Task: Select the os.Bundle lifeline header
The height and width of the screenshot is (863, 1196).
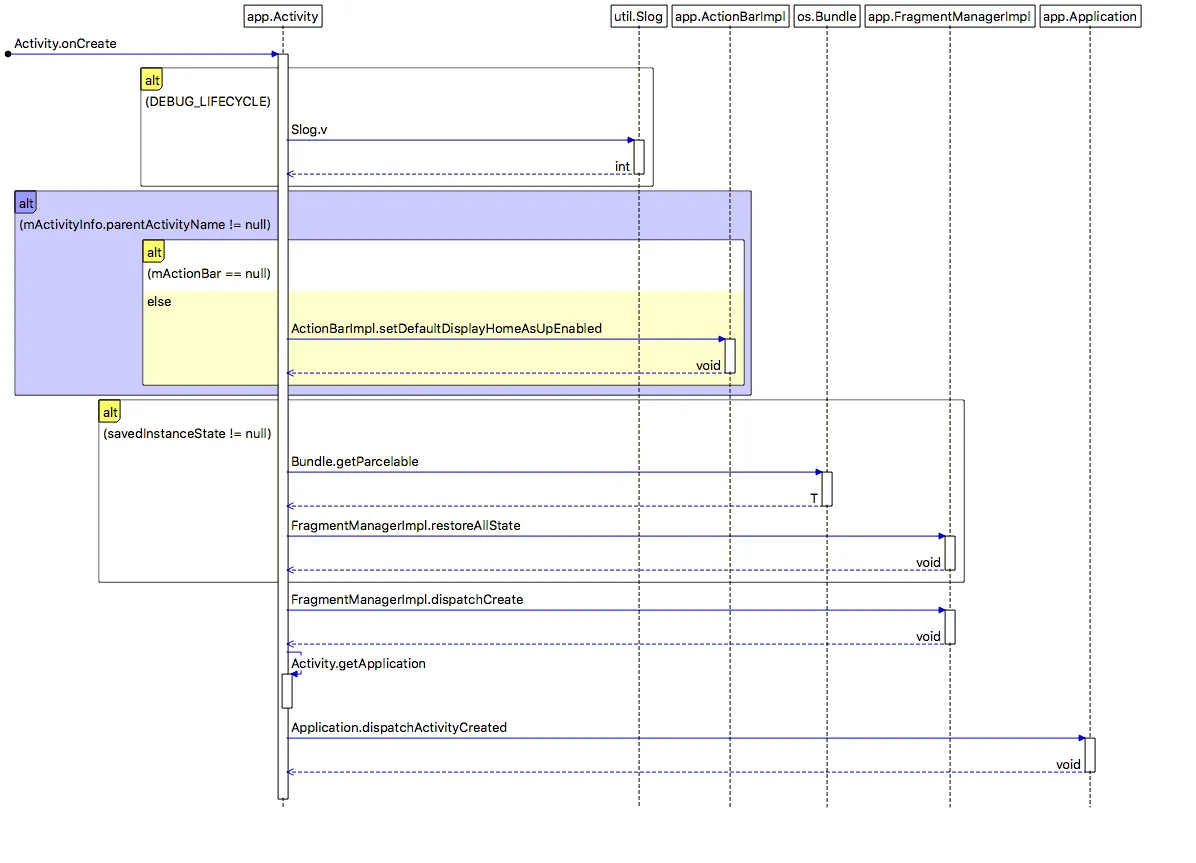Action: pyautogui.click(x=827, y=16)
